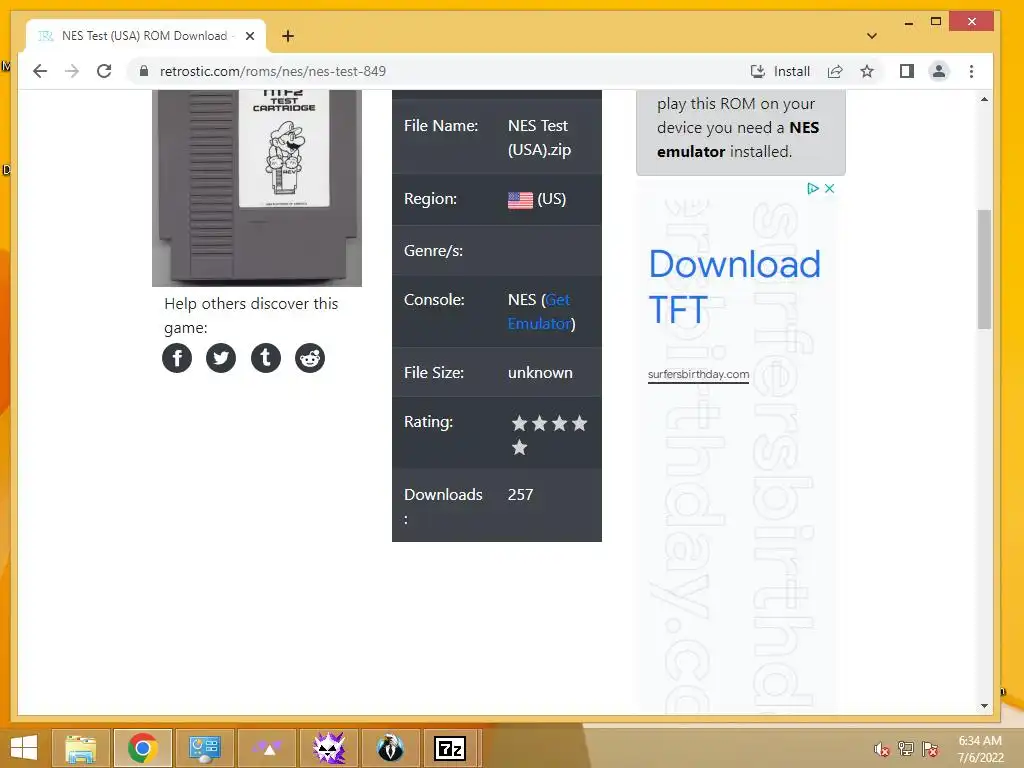Open the Control Panel taskbar icon
Screen dimensions: 1024x768
(x=204, y=748)
